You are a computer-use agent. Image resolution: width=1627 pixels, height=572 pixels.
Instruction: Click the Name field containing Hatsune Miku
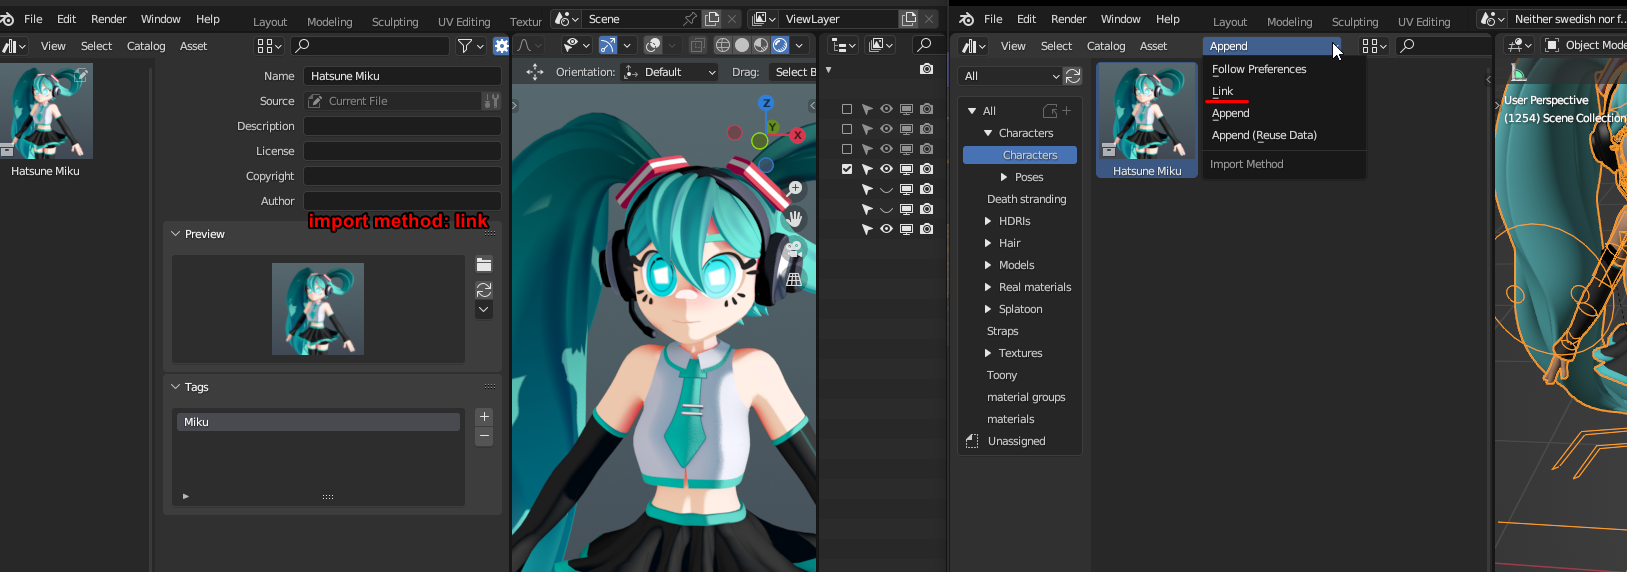click(x=402, y=76)
